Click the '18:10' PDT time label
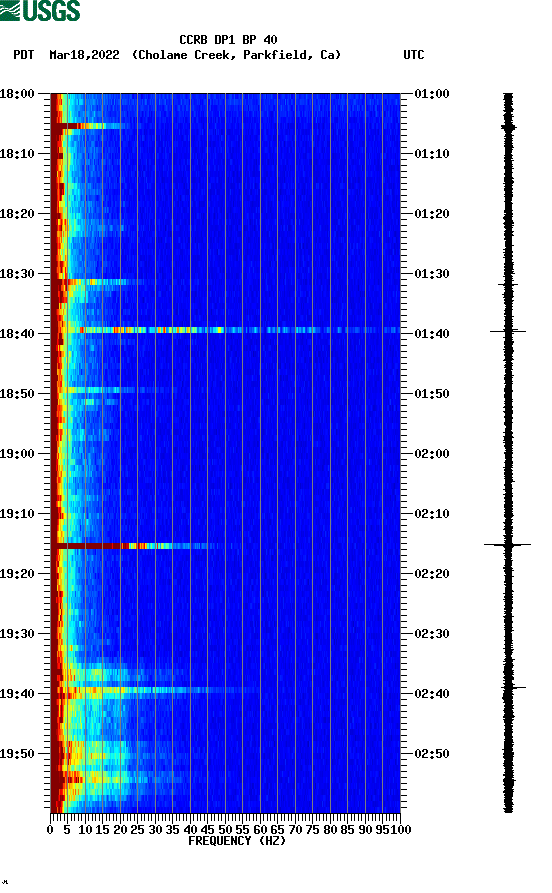The image size is (552, 893). (x=17, y=154)
